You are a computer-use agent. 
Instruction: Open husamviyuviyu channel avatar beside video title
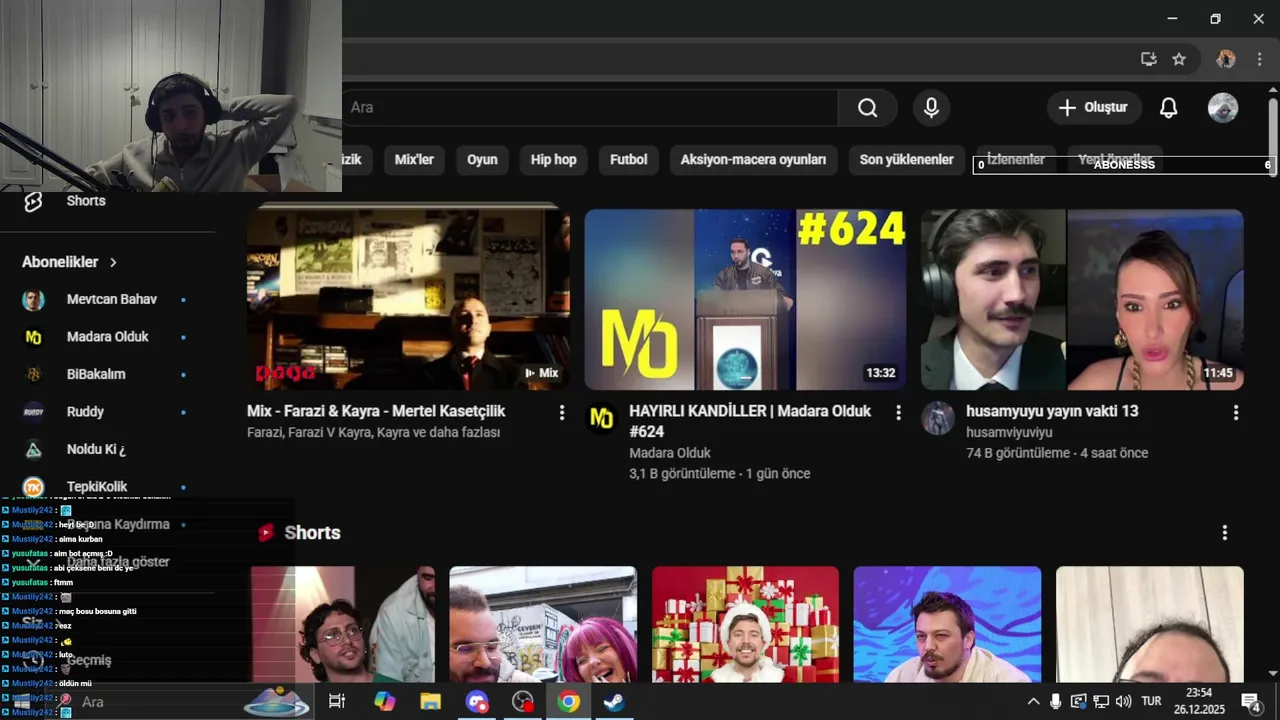pos(938,418)
